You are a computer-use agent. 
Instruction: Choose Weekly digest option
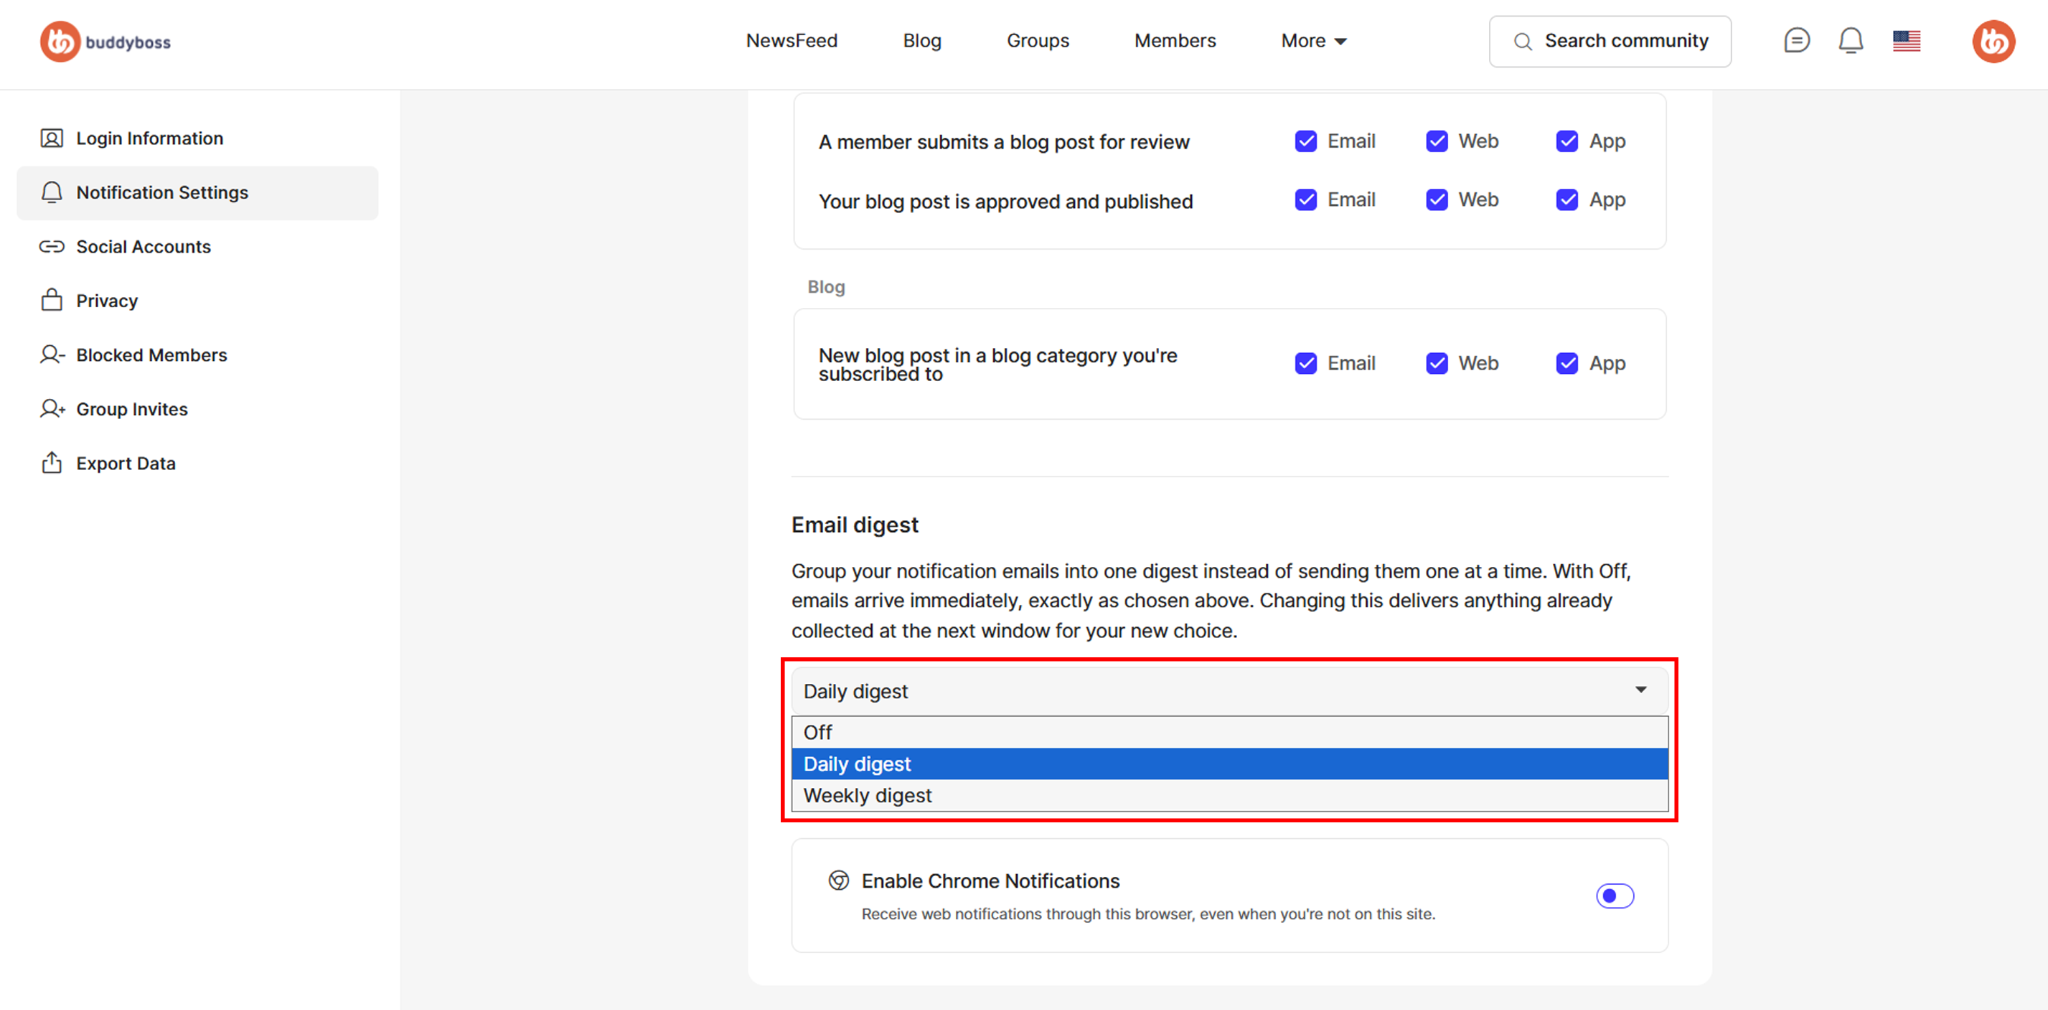pos(1229,795)
